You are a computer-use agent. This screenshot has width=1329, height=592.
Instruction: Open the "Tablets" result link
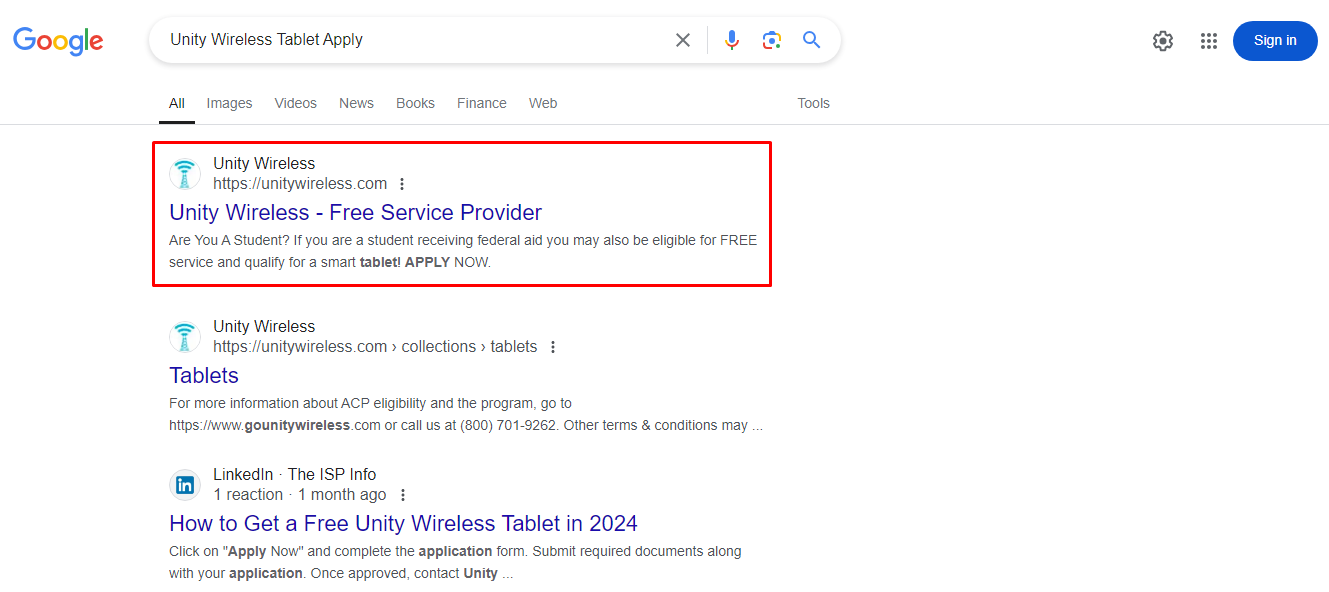point(204,375)
